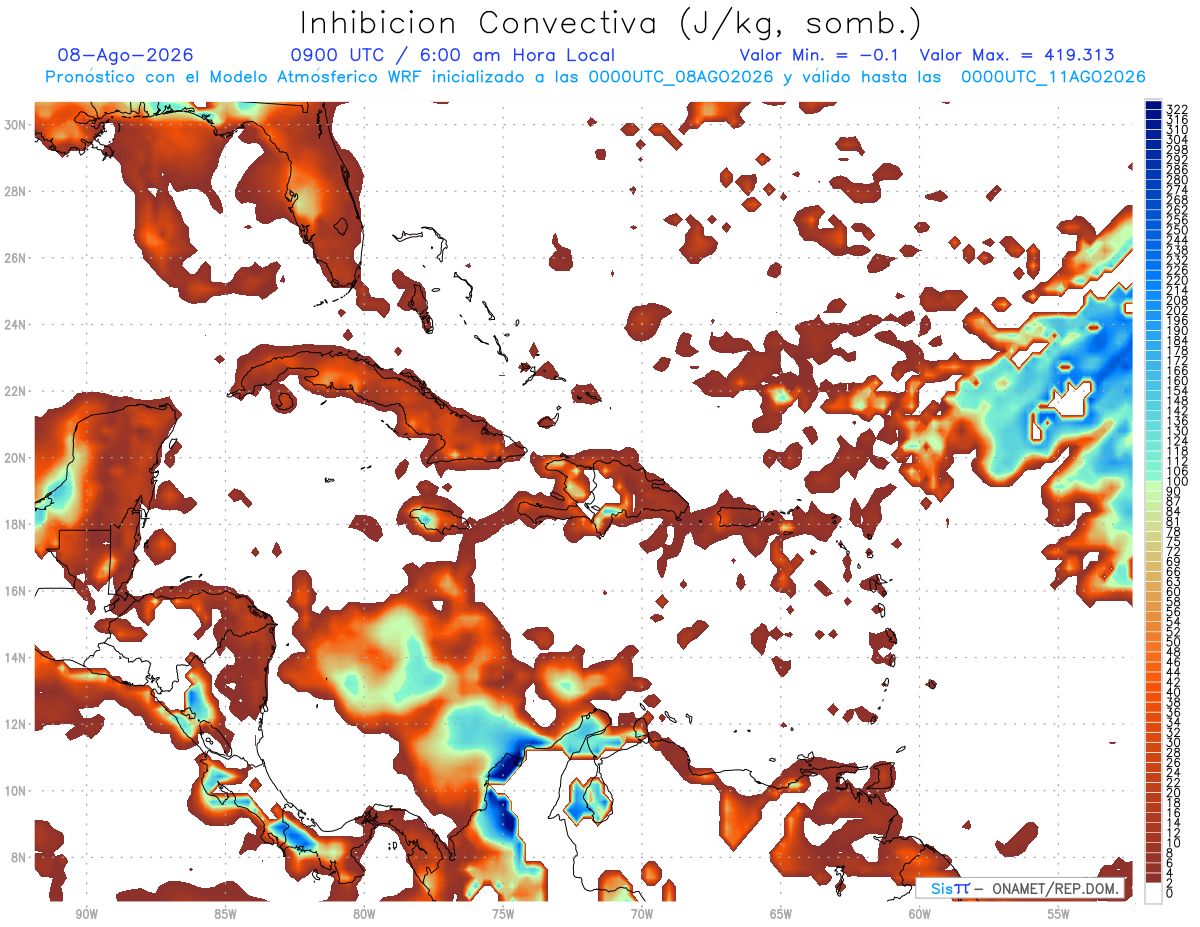Click the '0000UTC_08AGO2026' initialization timestamp
Screen dimensions: 1200x927
(681, 77)
